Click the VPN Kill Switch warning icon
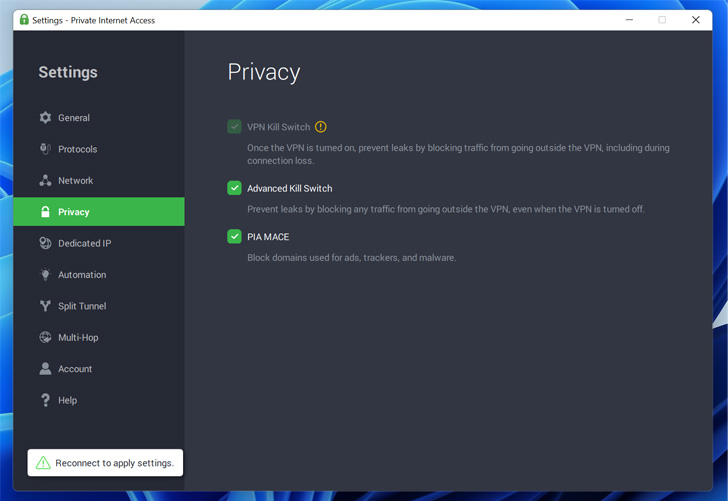 click(320, 127)
